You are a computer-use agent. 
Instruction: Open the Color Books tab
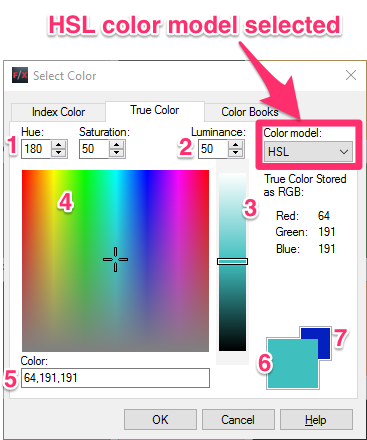(250, 112)
